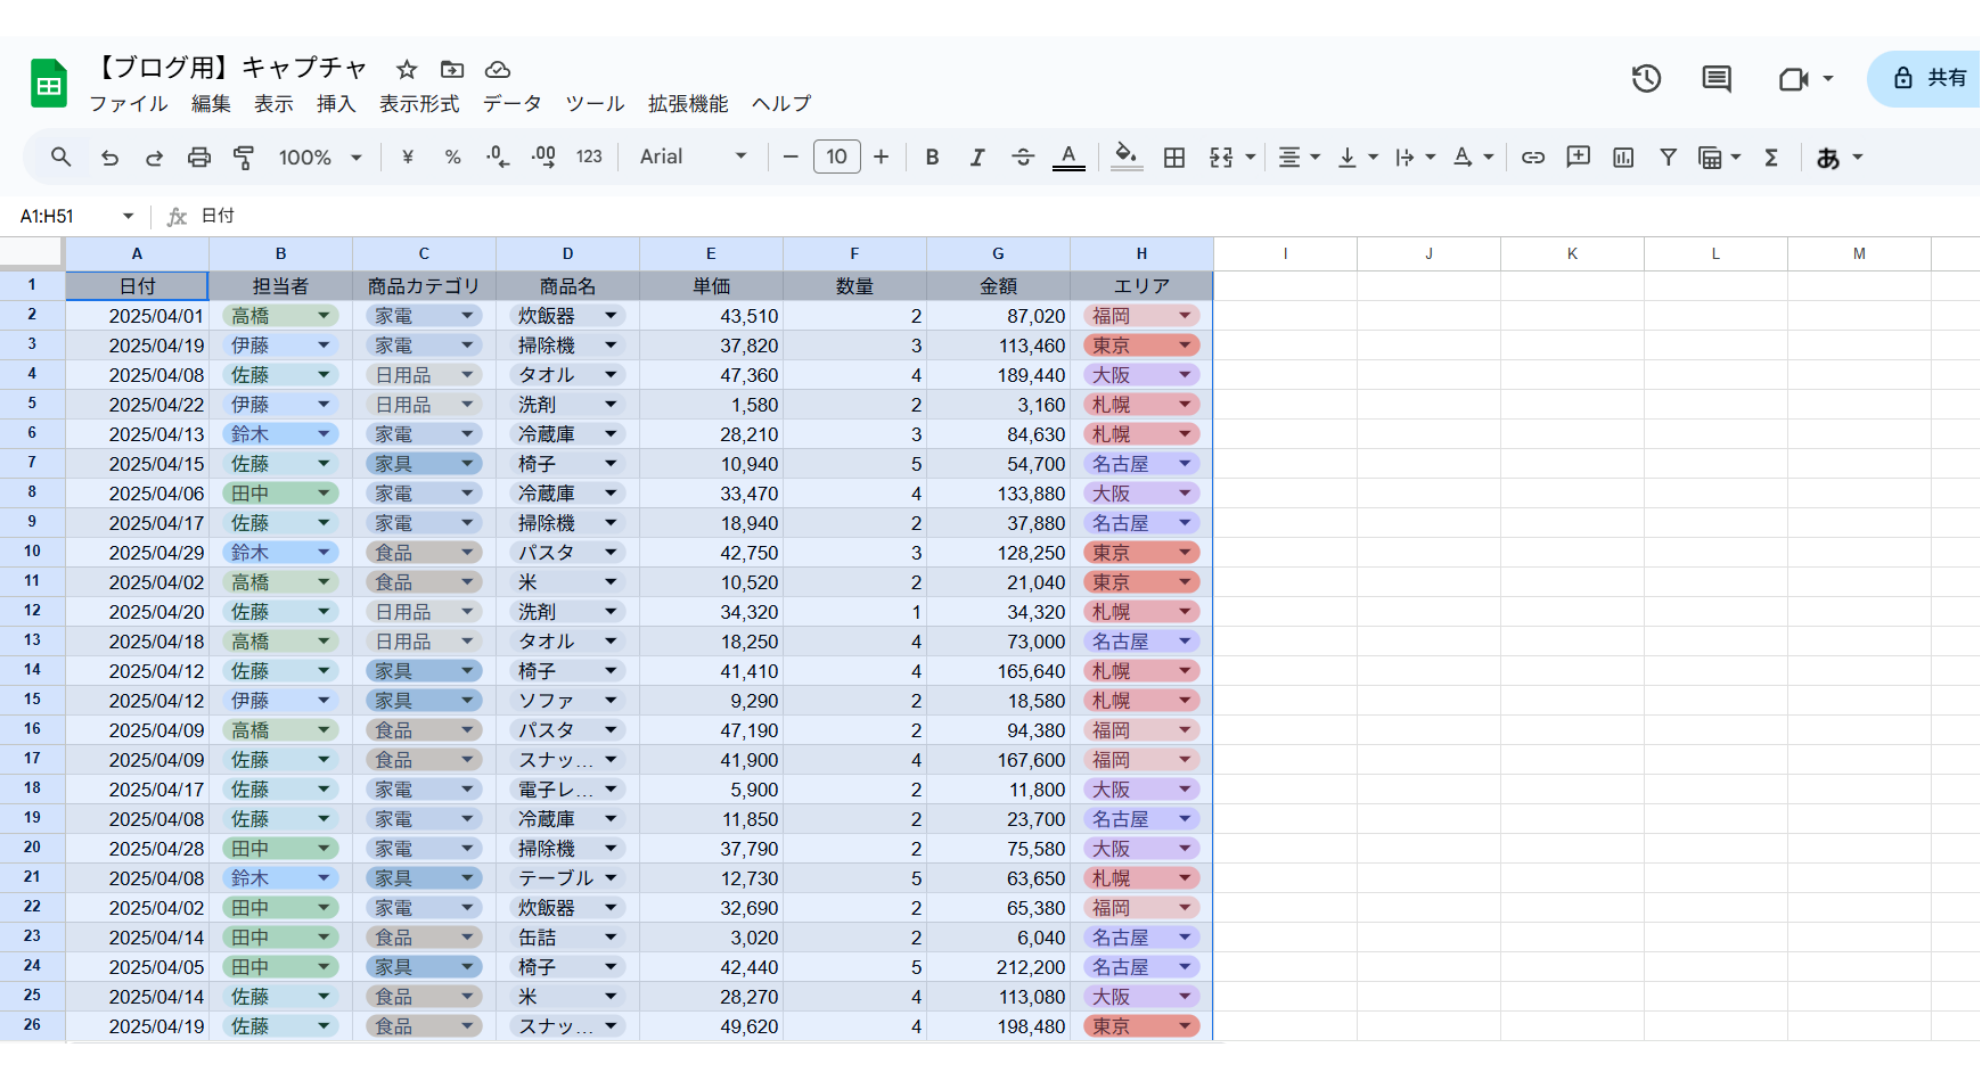Click the print icon
Image resolution: width=1980 pixels, height=1080 pixels.
[x=199, y=157]
